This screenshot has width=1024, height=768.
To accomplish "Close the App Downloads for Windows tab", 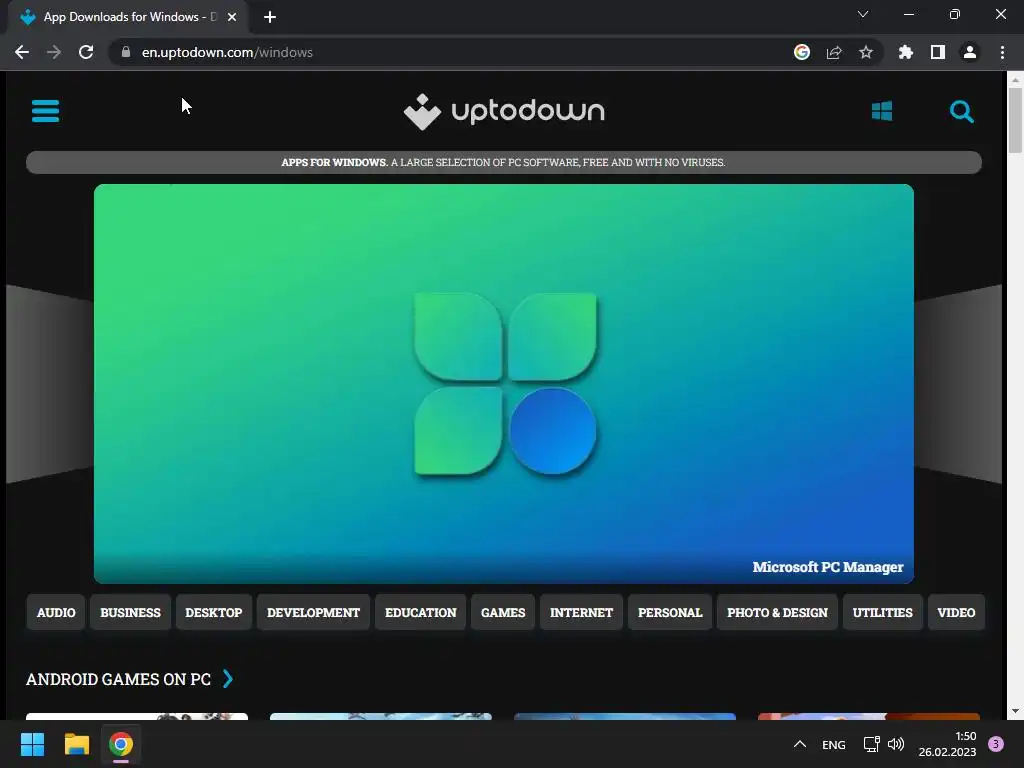I will 232,17.
